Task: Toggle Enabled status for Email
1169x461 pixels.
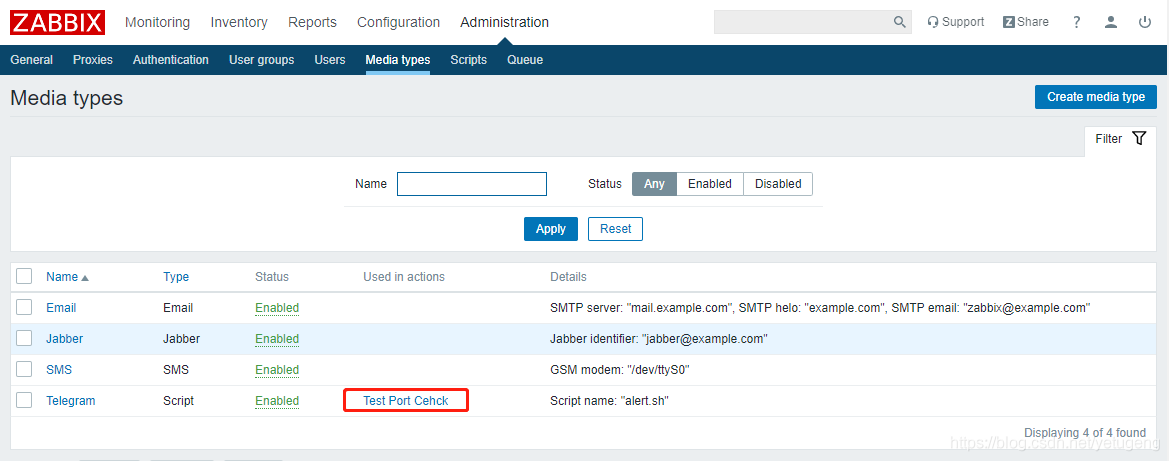Action: 277,307
